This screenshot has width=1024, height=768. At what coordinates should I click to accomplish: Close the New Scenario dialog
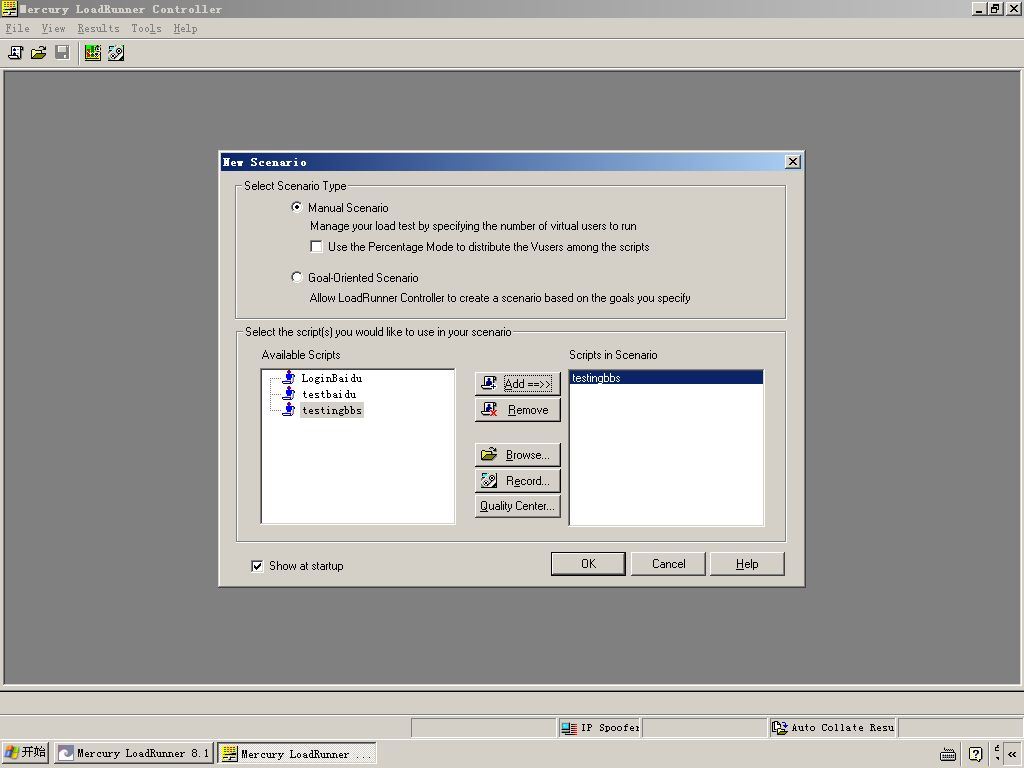pyautogui.click(x=793, y=161)
